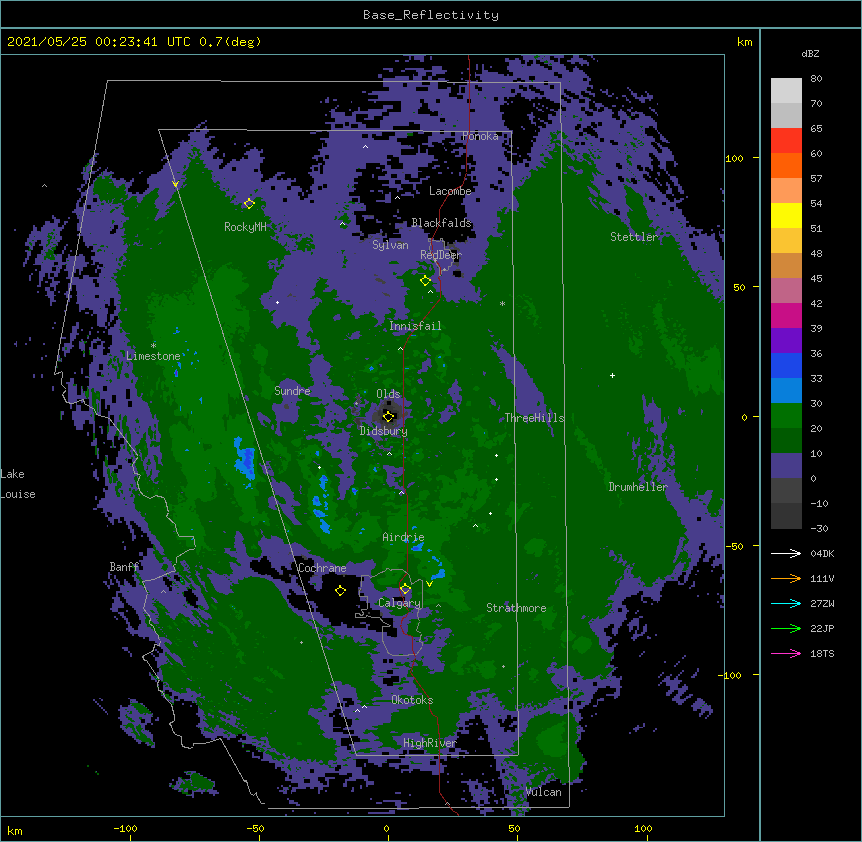Screen dimensions: 862x842
Task: Click the yellow diamond marker below RedDeer
Action: coord(425,281)
